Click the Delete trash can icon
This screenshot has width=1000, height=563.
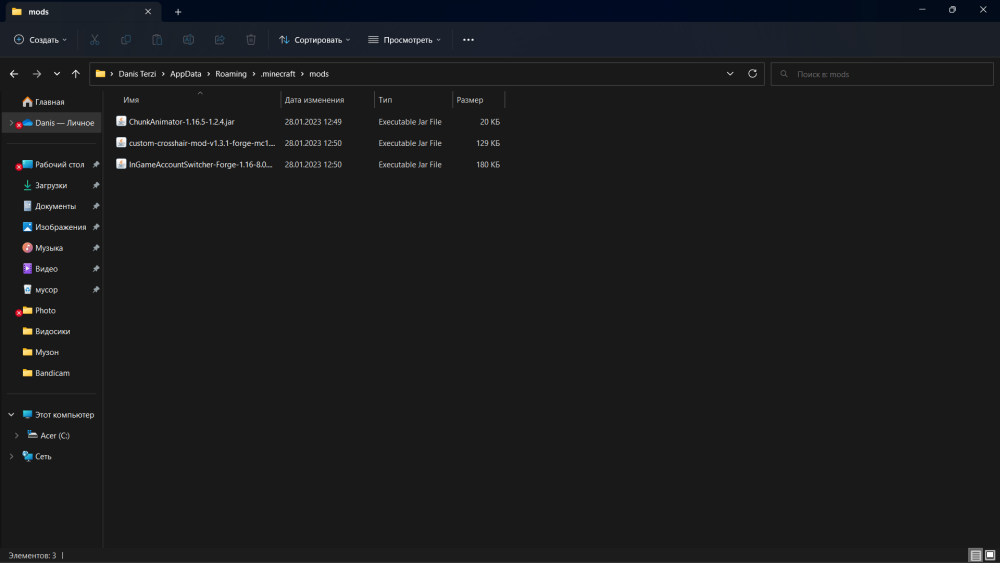tap(251, 40)
